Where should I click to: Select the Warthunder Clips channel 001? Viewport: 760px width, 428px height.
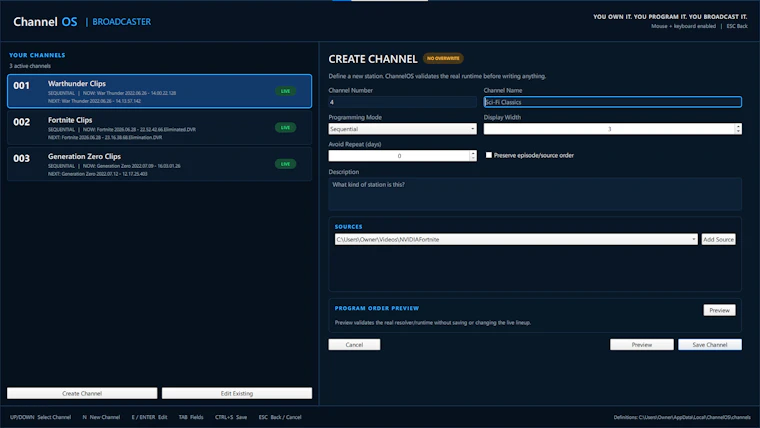pyautogui.click(x=159, y=91)
